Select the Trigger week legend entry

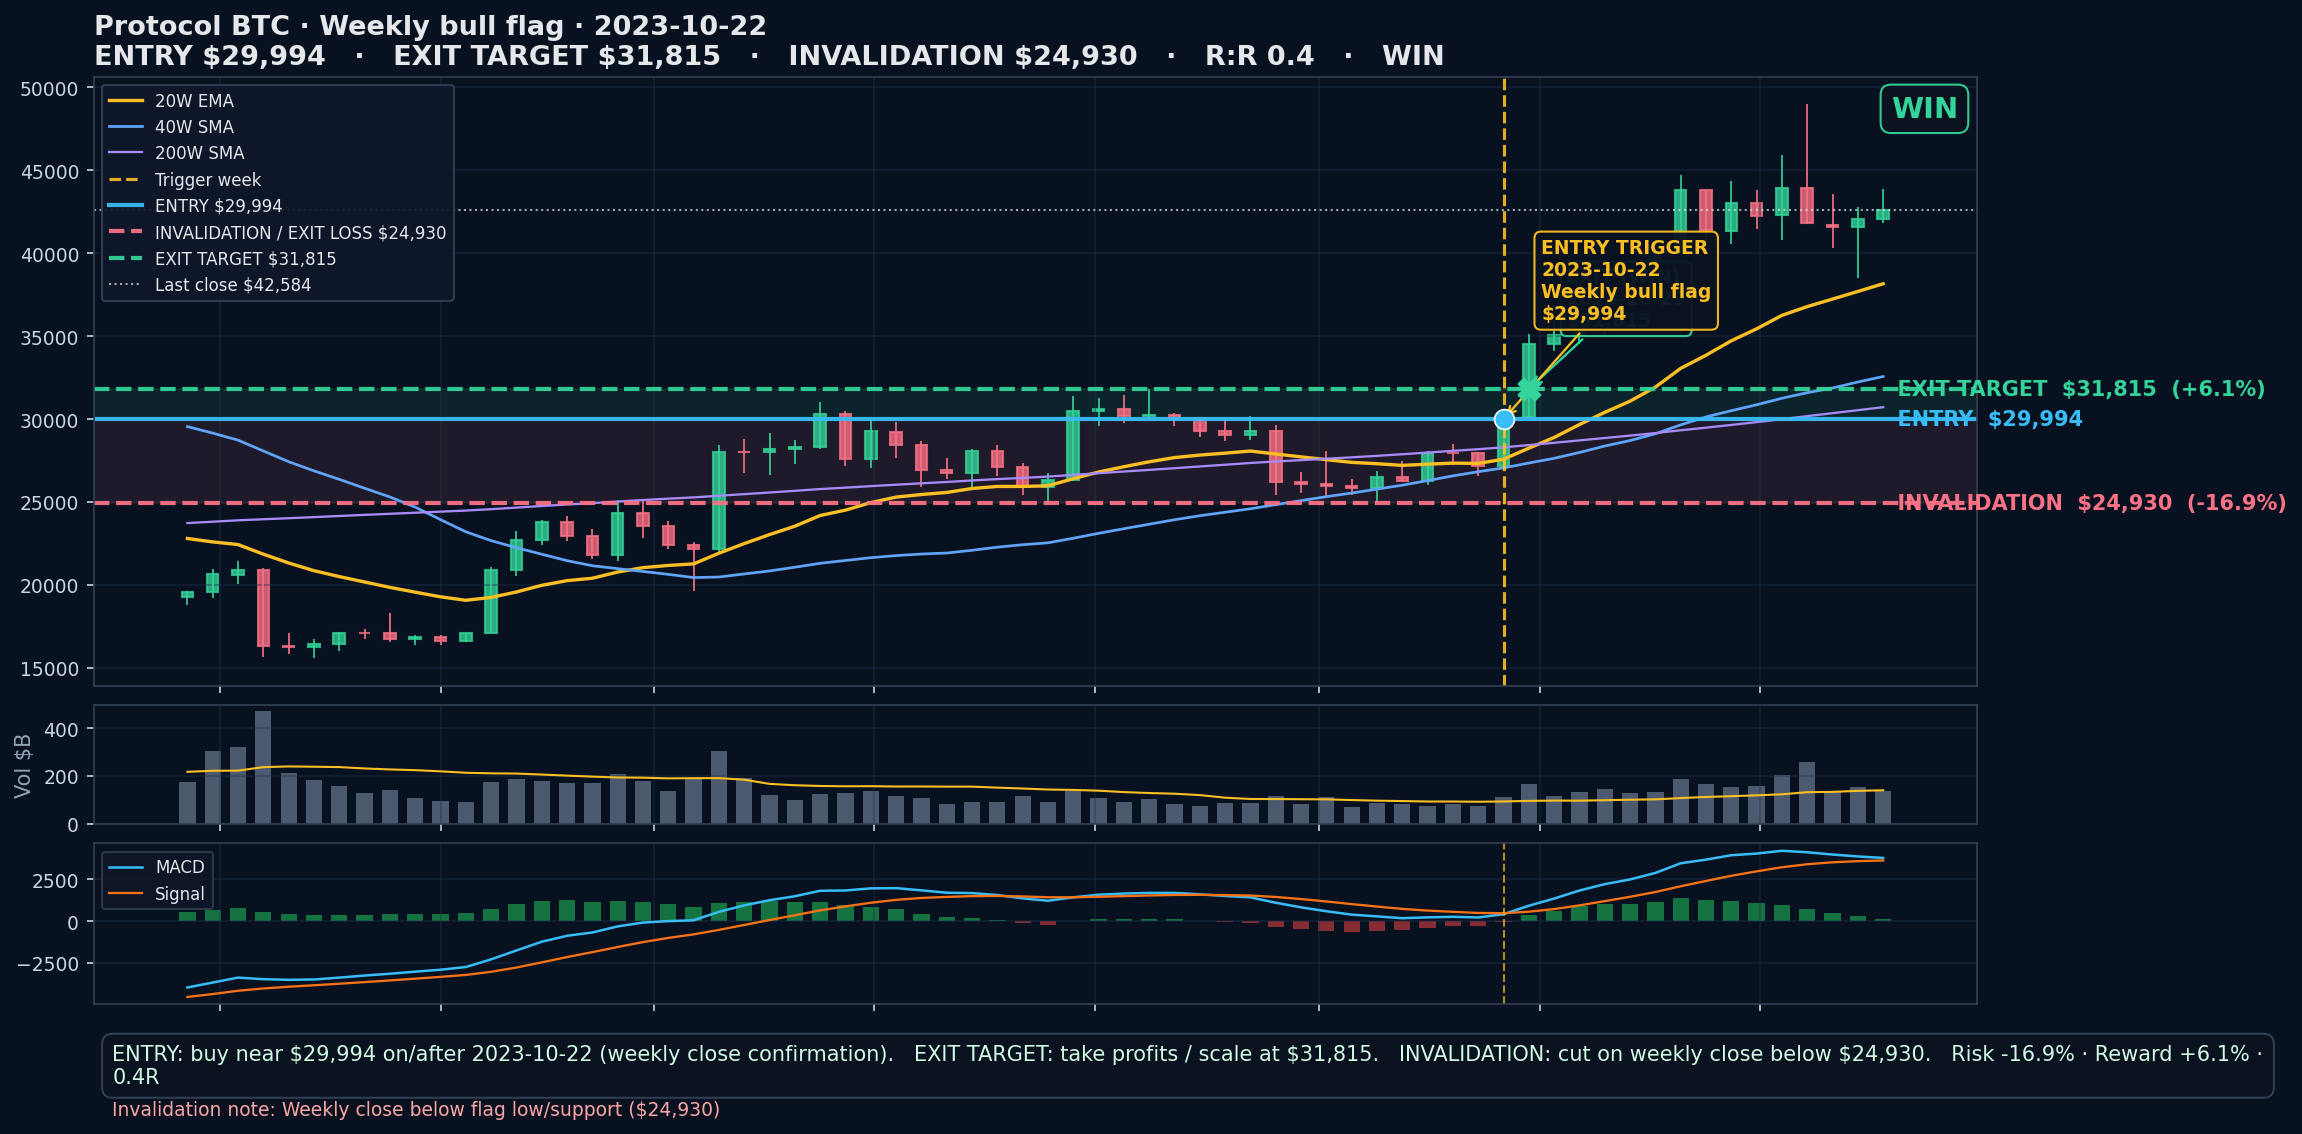[x=185, y=180]
